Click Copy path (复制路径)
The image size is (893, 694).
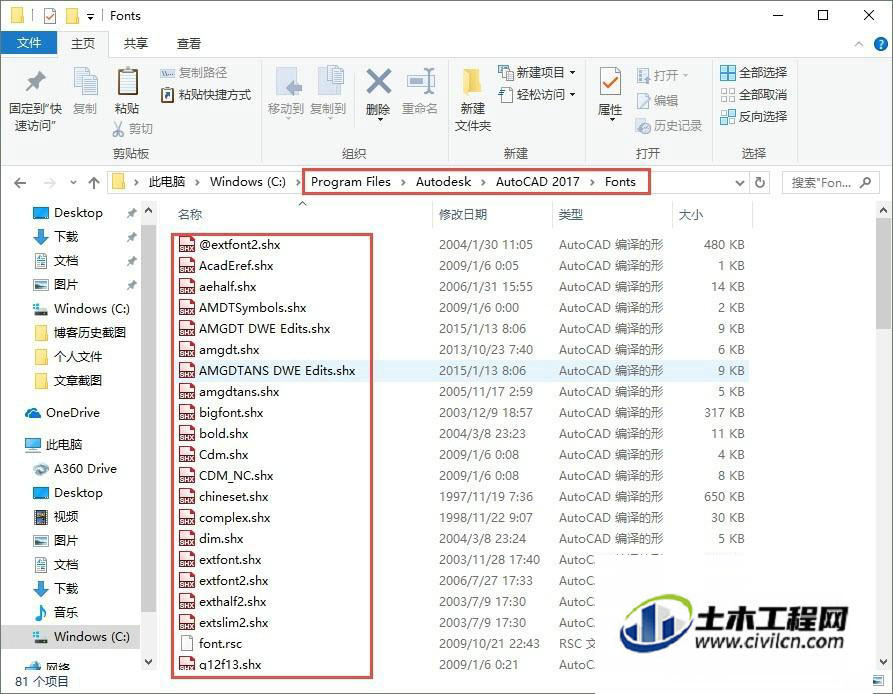[194, 73]
